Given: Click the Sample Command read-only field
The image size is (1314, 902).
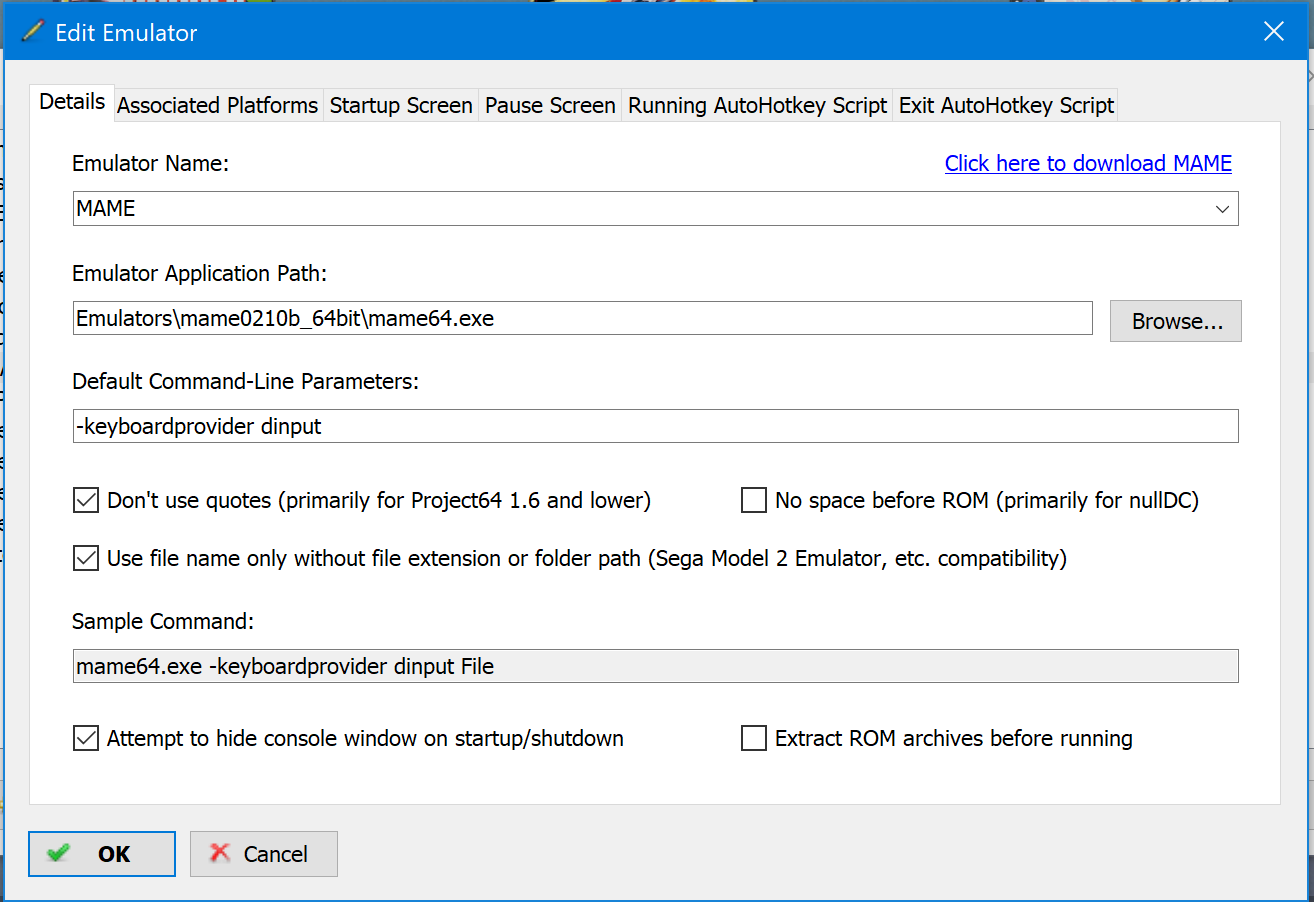Looking at the screenshot, I should (655, 666).
